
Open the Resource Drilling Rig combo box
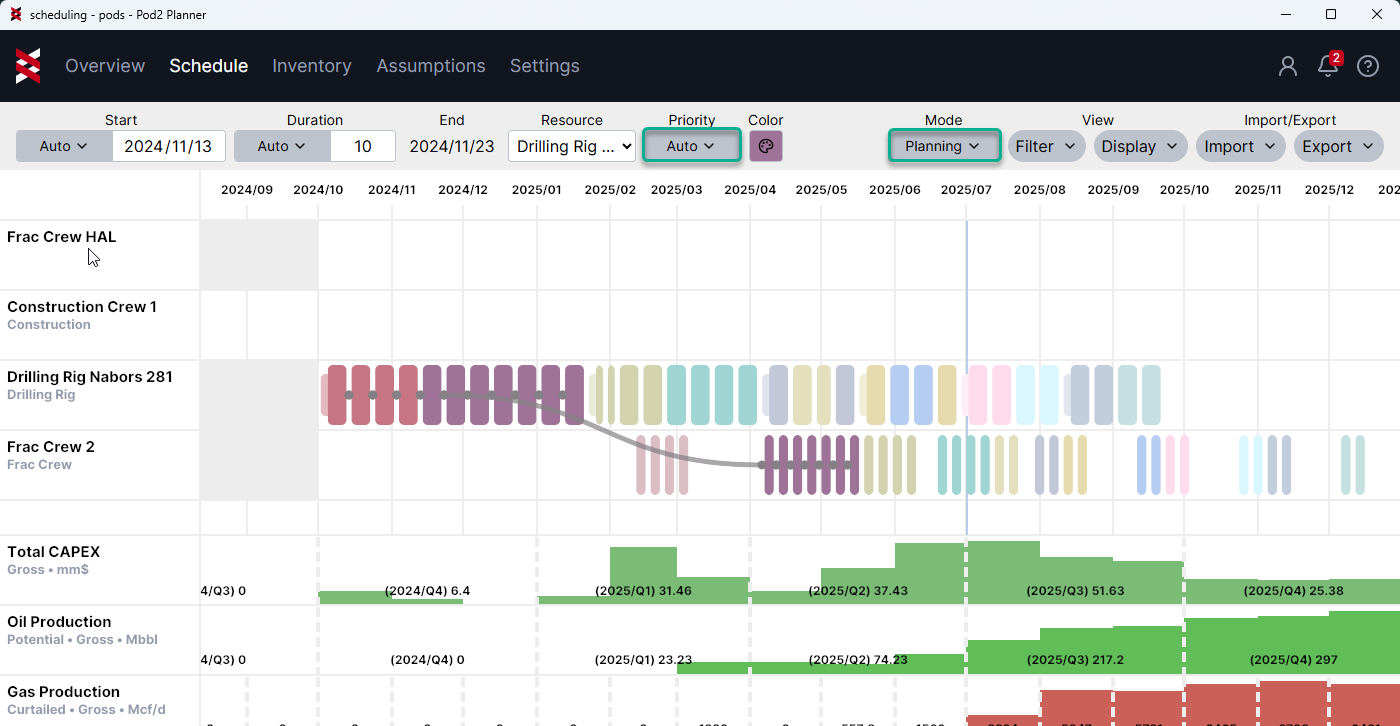coord(572,146)
